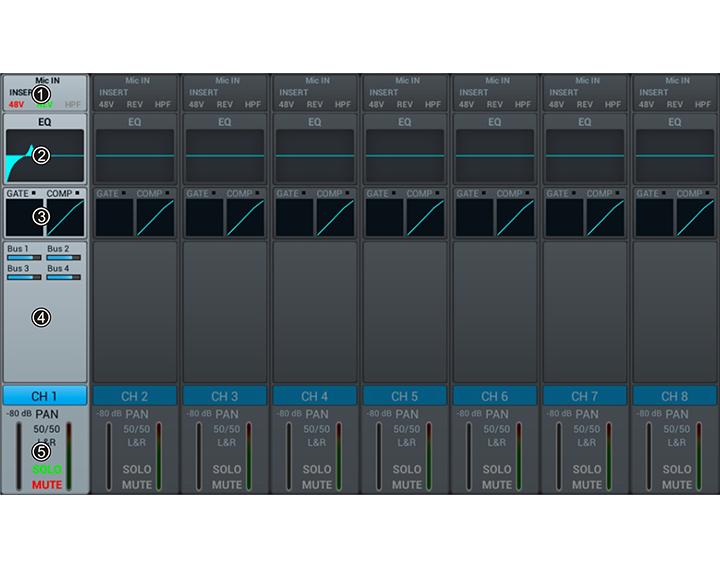Click the PAN label on channel 7
720x567 pixels.
(x=587, y=414)
